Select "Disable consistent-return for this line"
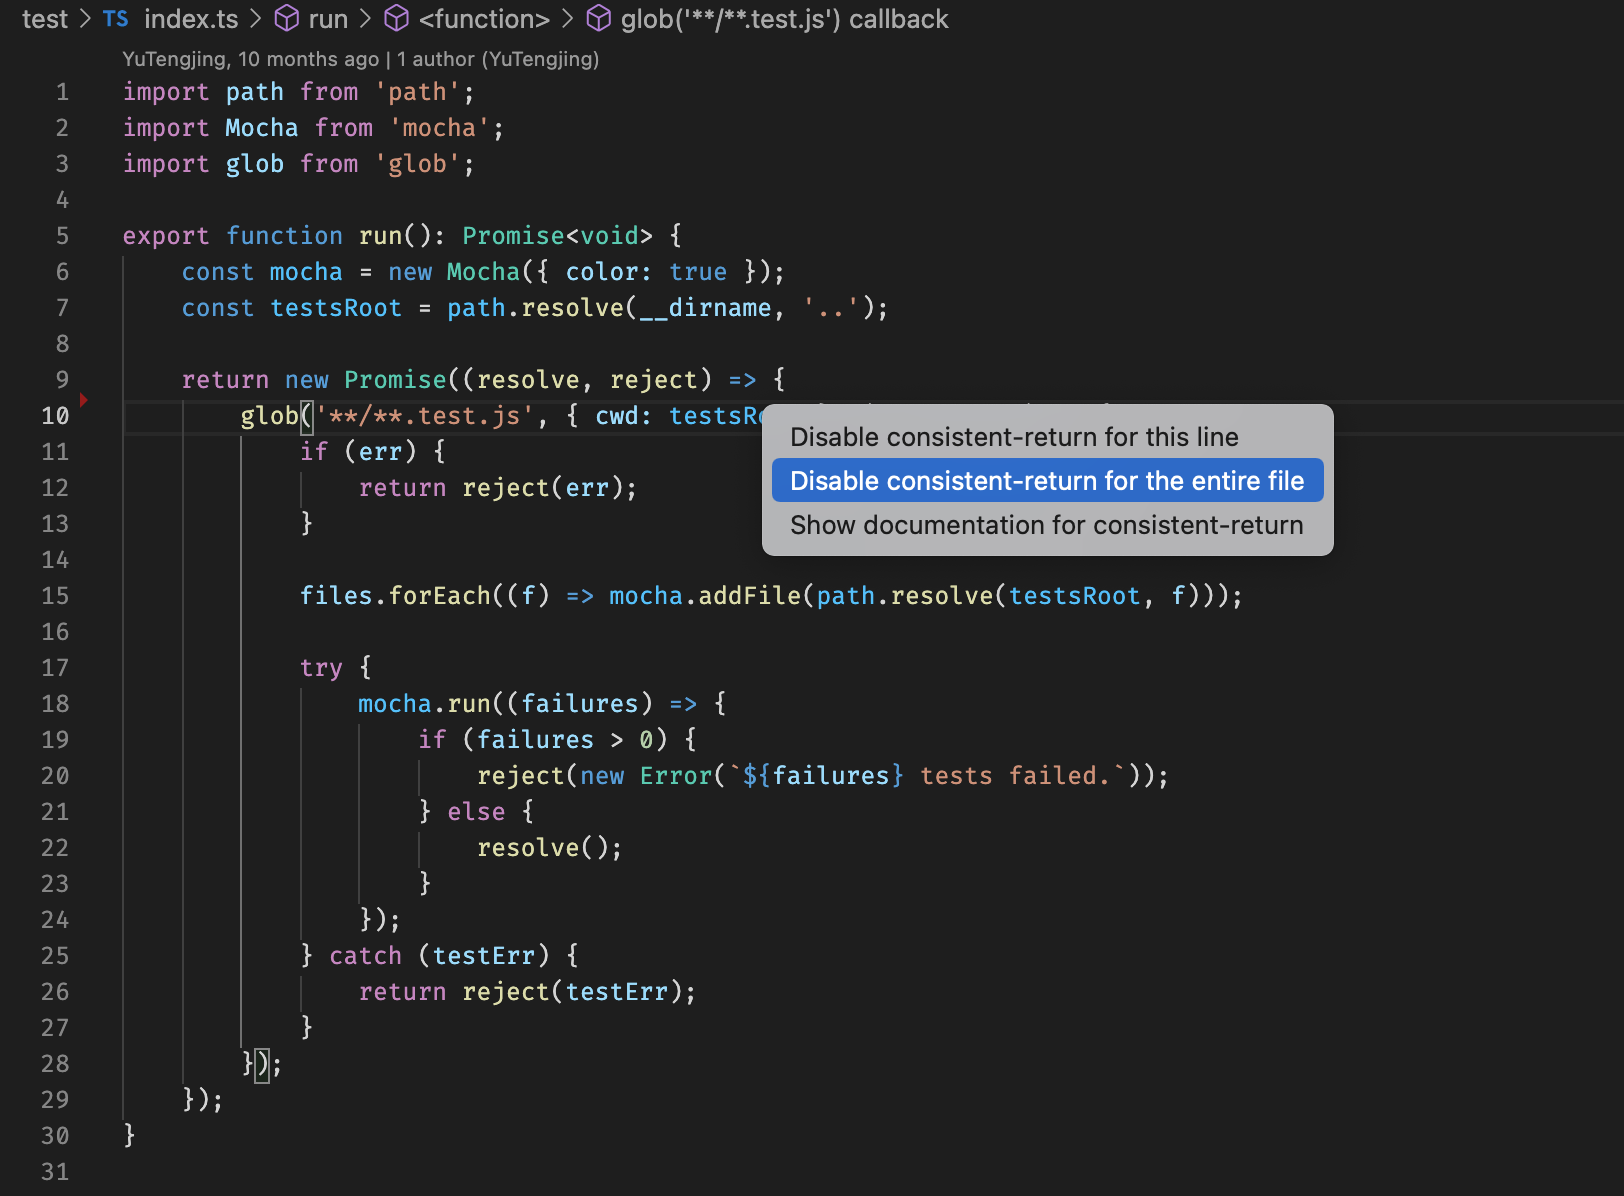1624x1196 pixels. click(x=1014, y=436)
